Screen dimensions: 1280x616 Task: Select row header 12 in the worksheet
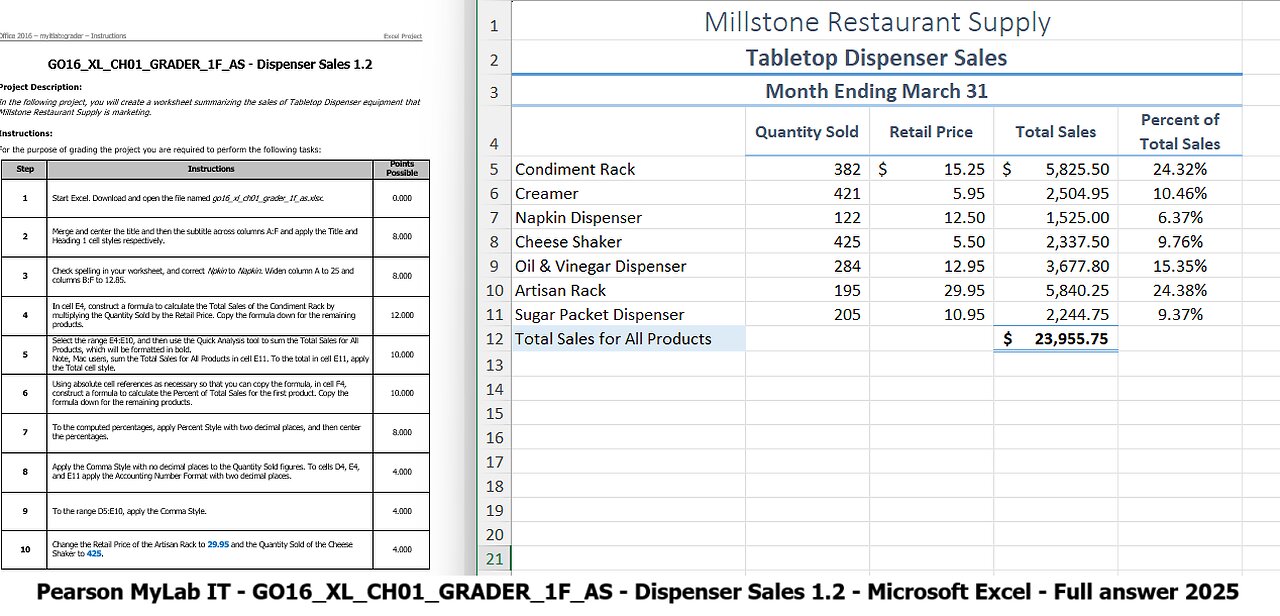pyautogui.click(x=495, y=338)
